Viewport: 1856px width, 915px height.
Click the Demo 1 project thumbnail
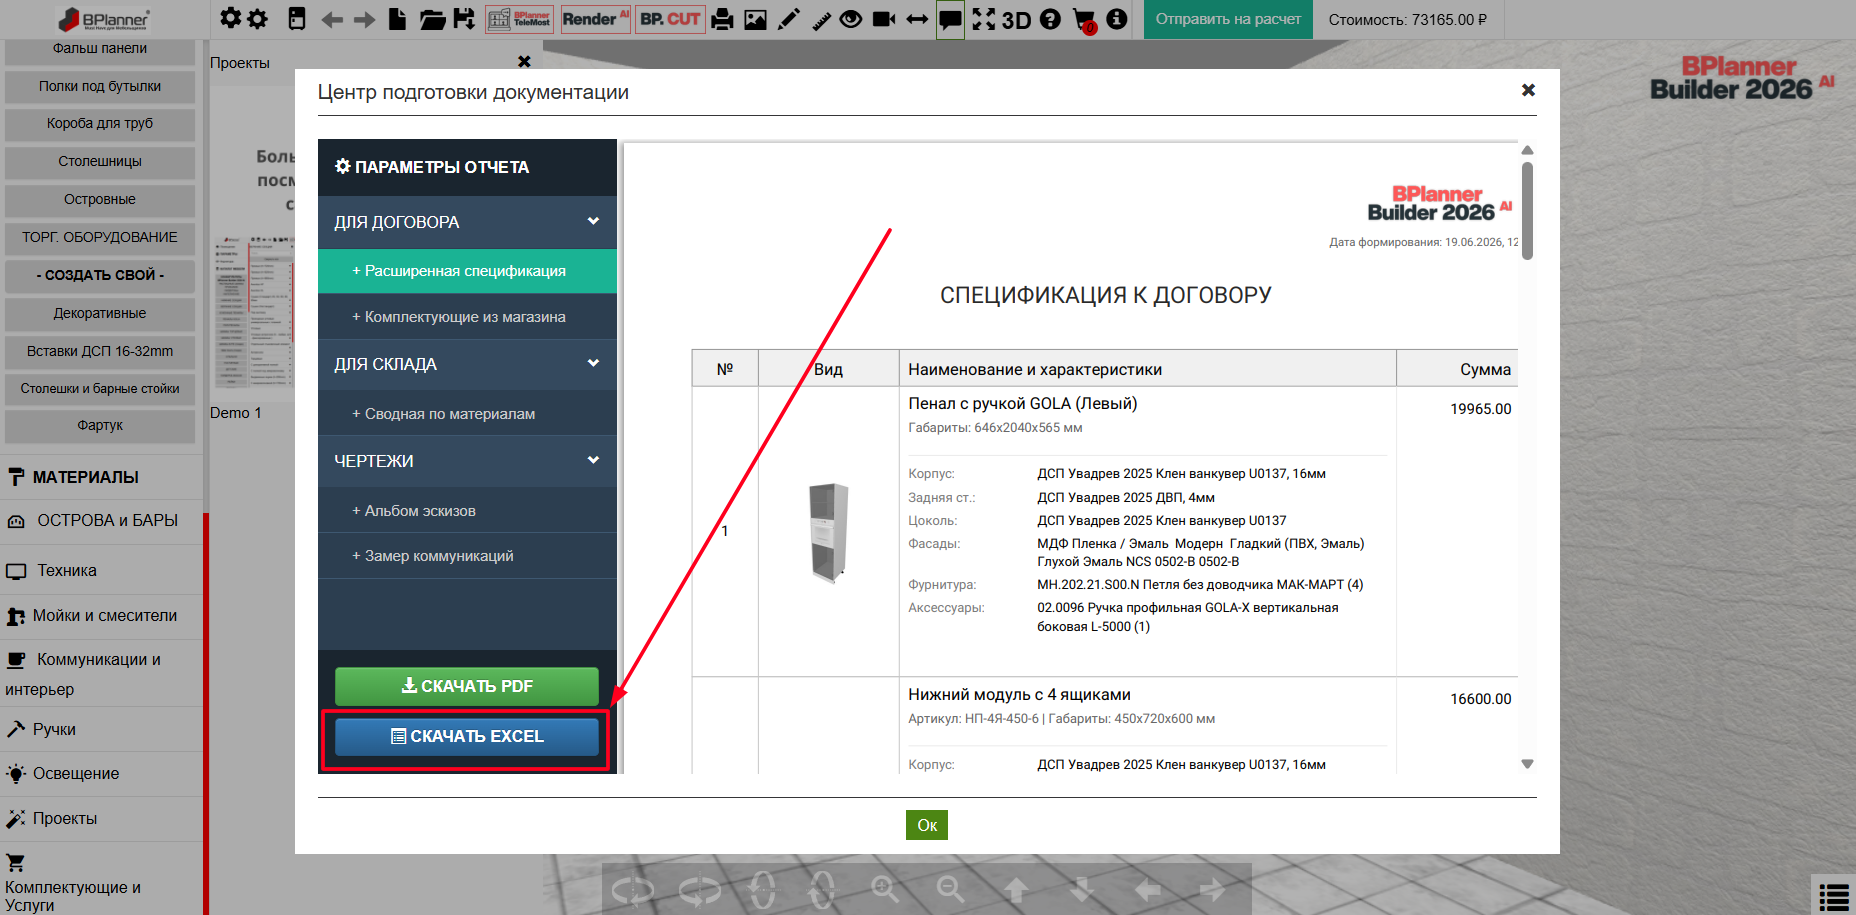pos(254,311)
